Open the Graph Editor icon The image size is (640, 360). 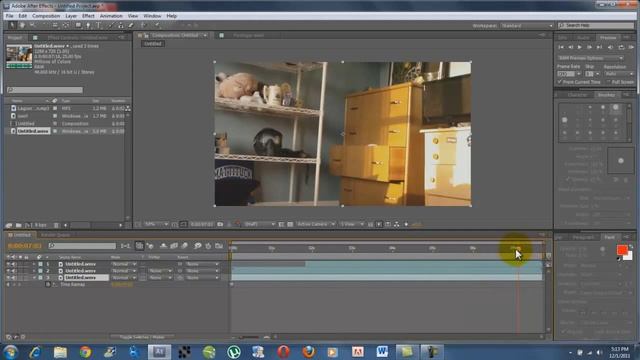click(219, 246)
